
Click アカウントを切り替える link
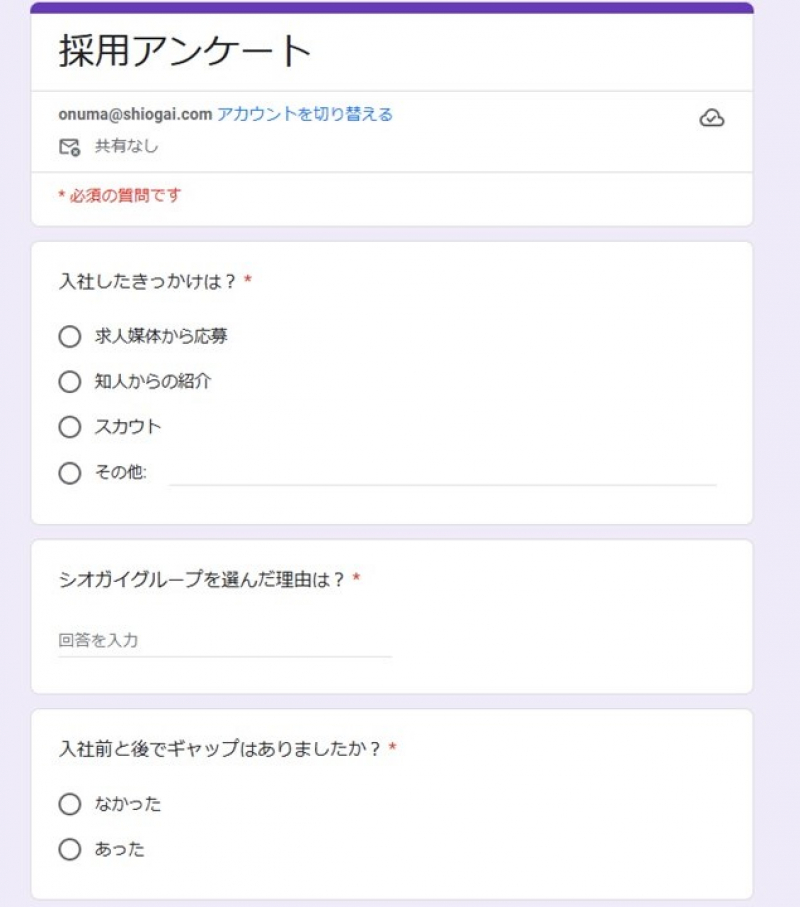(305, 114)
